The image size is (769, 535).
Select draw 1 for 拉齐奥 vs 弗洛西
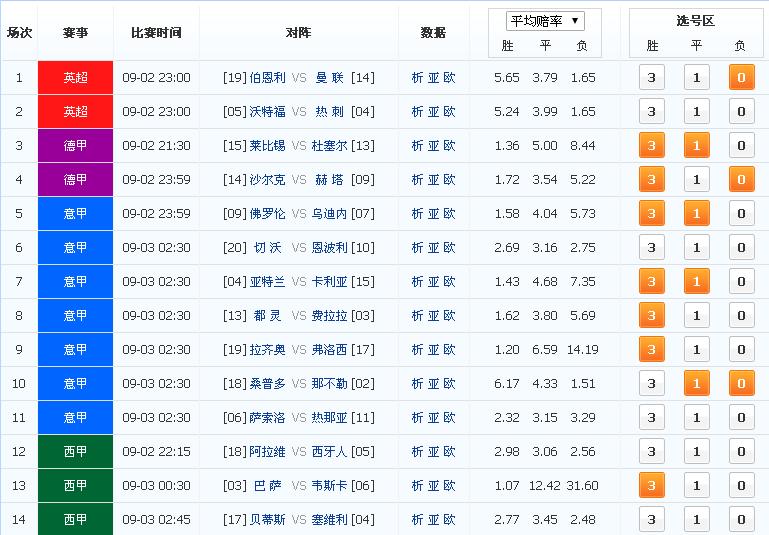click(696, 350)
